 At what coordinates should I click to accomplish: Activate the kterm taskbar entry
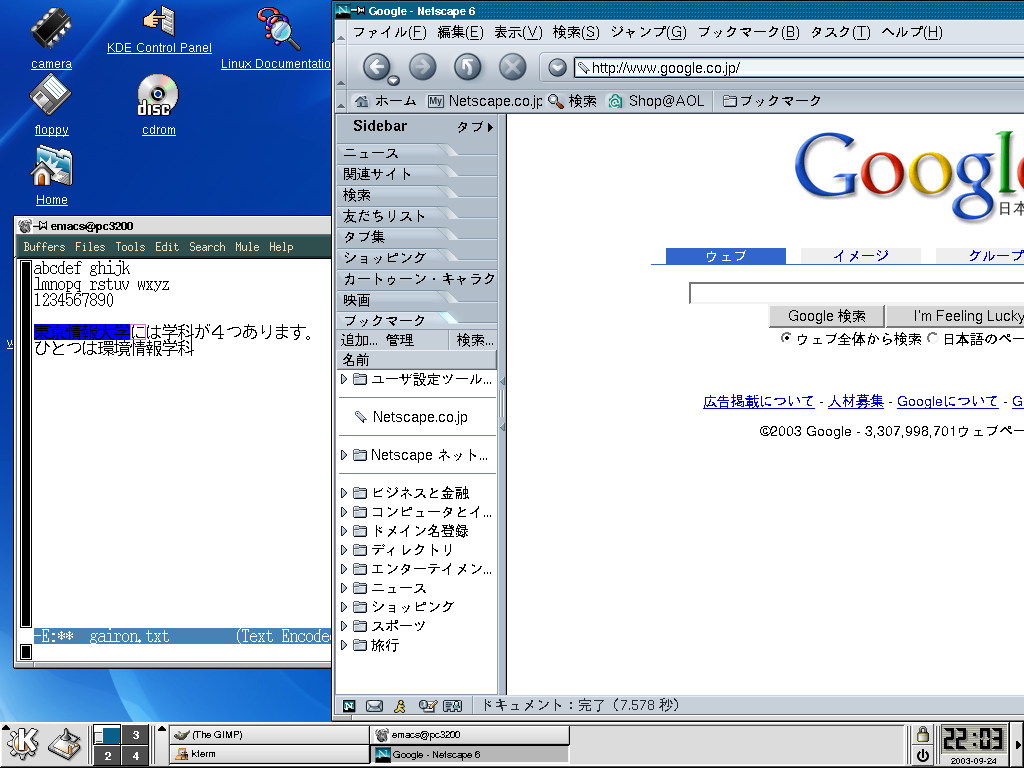point(269,754)
